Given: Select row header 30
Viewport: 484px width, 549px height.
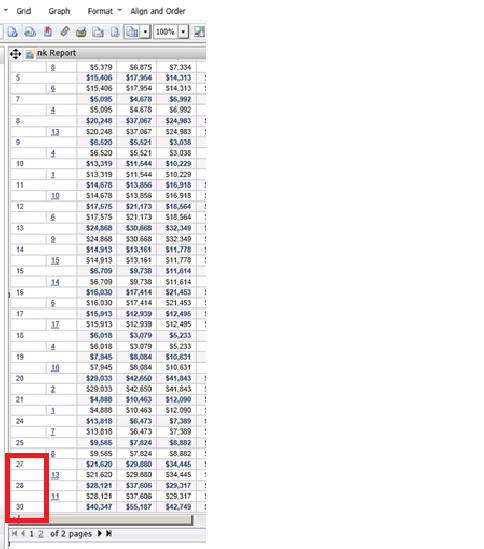Looking at the screenshot, I should click(20, 507).
